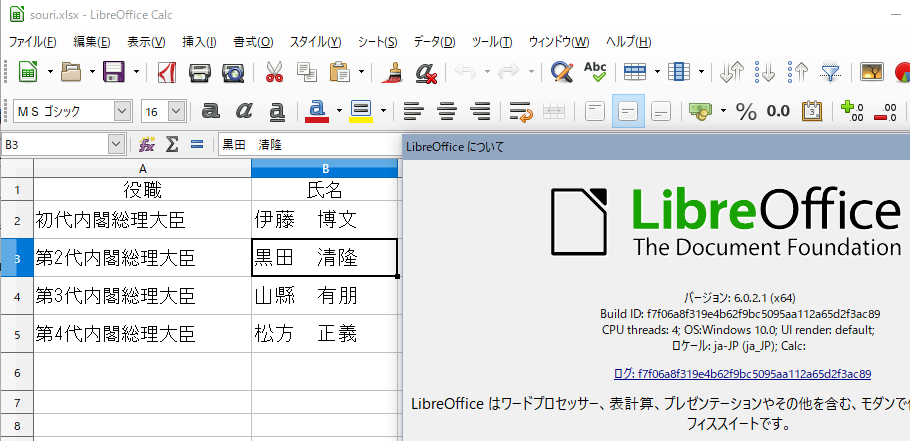
Task: Toggle Wrap Text
Action: point(521,111)
